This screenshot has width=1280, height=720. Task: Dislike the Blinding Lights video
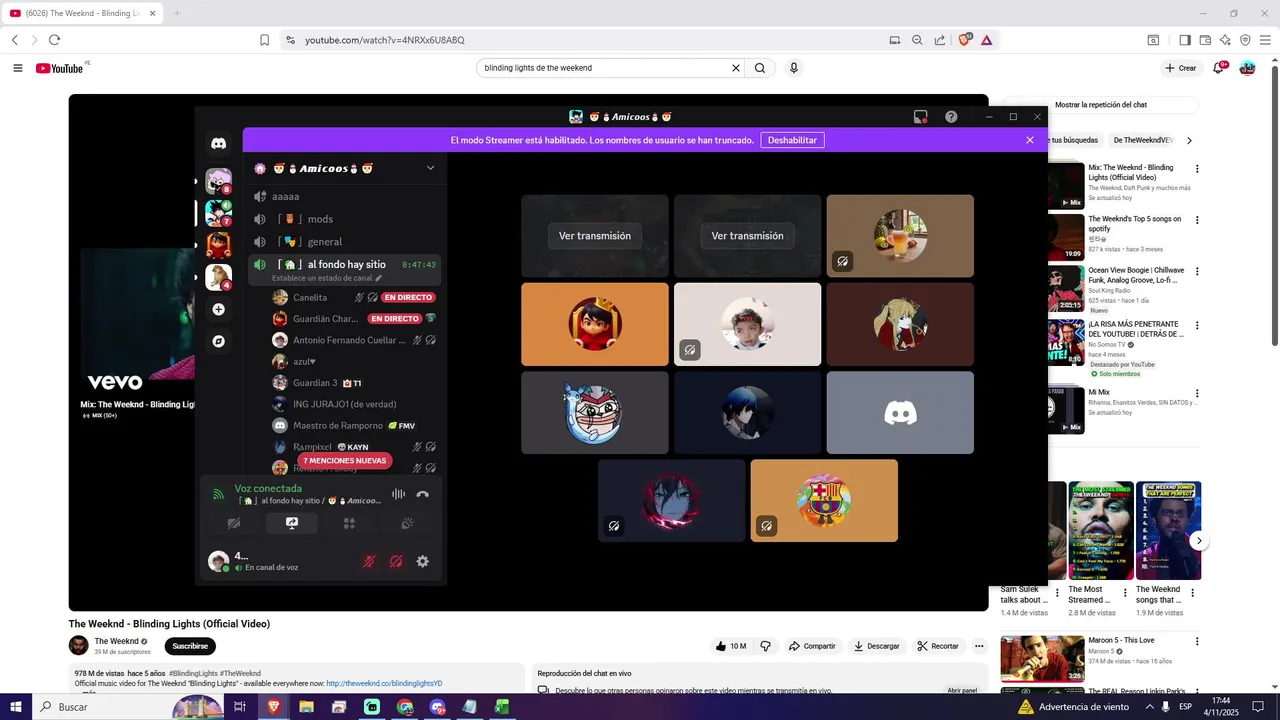click(x=765, y=646)
